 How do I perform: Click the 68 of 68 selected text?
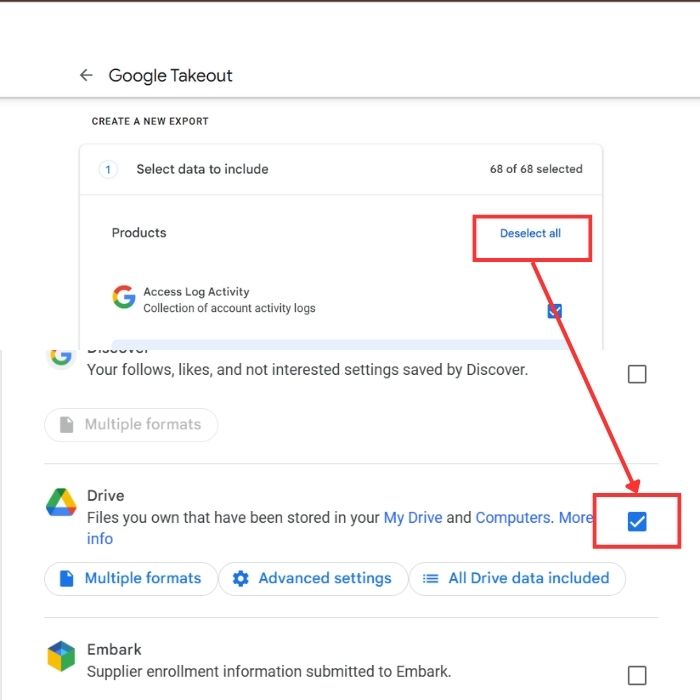pos(536,169)
